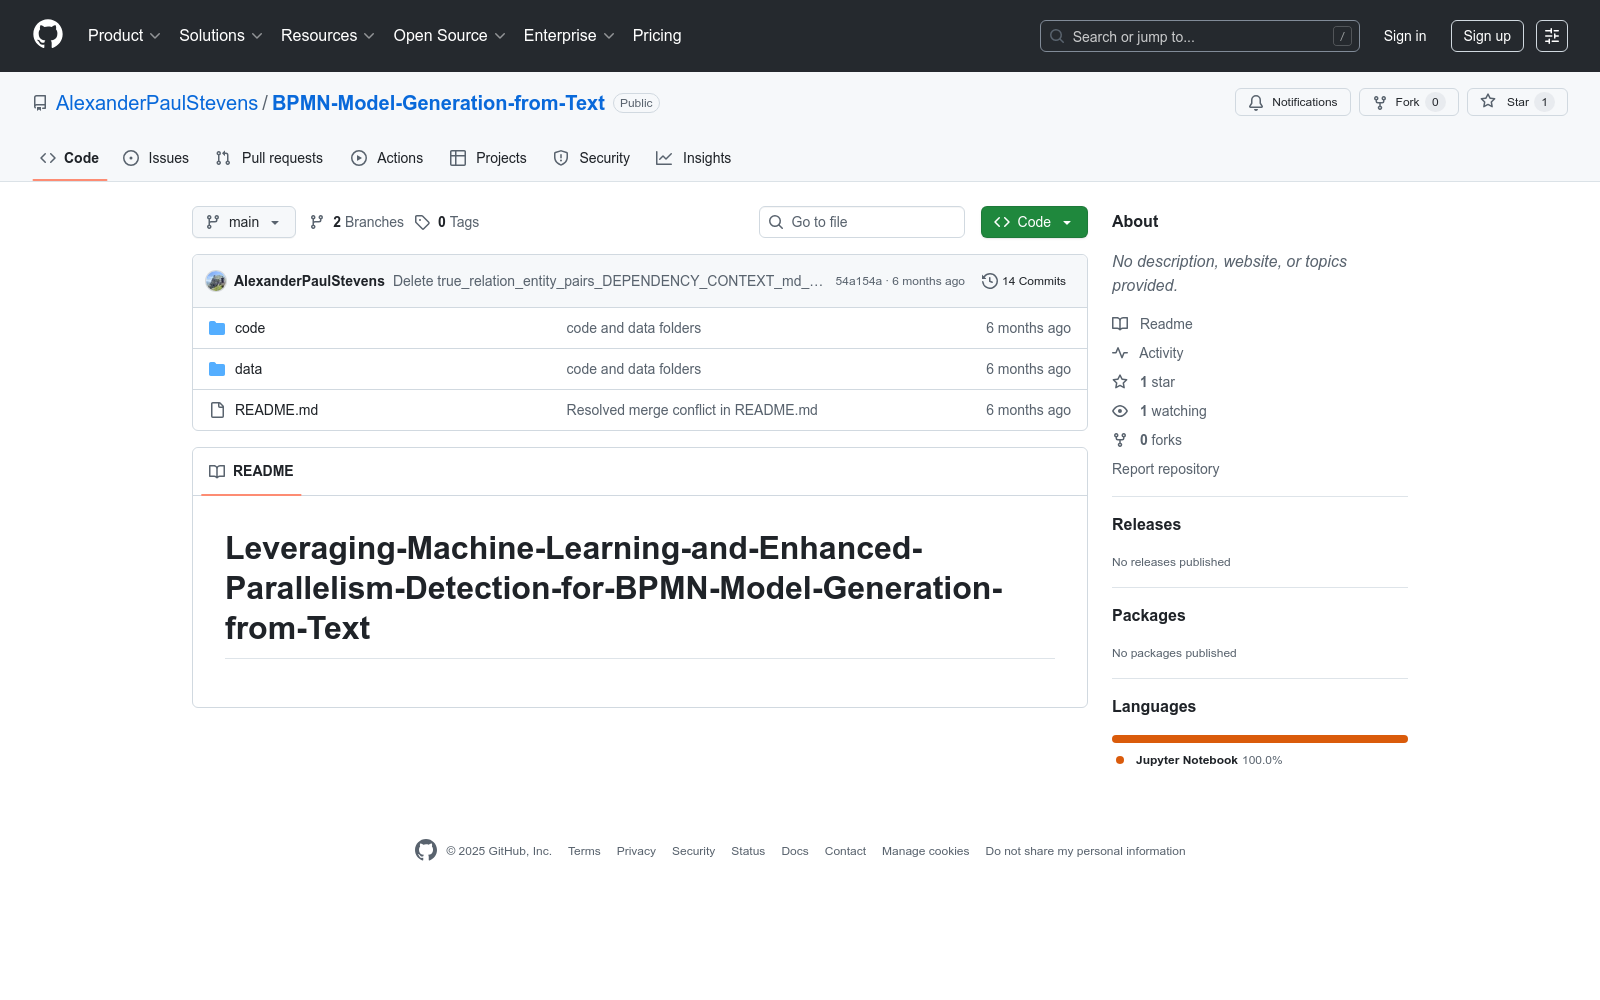Image resolution: width=1600 pixels, height=1000 pixels.
Task: Switch to the Issues tab
Action: (156, 158)
